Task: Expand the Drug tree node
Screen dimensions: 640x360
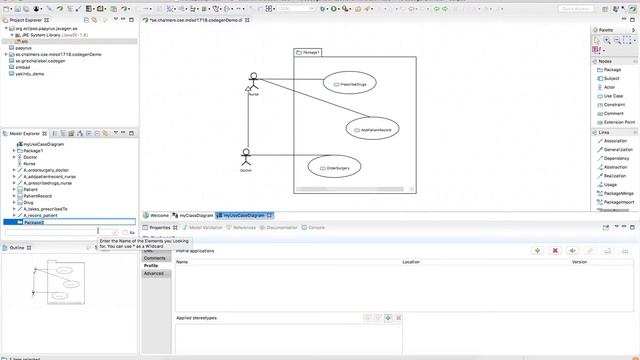Action: tap(14, 202)
